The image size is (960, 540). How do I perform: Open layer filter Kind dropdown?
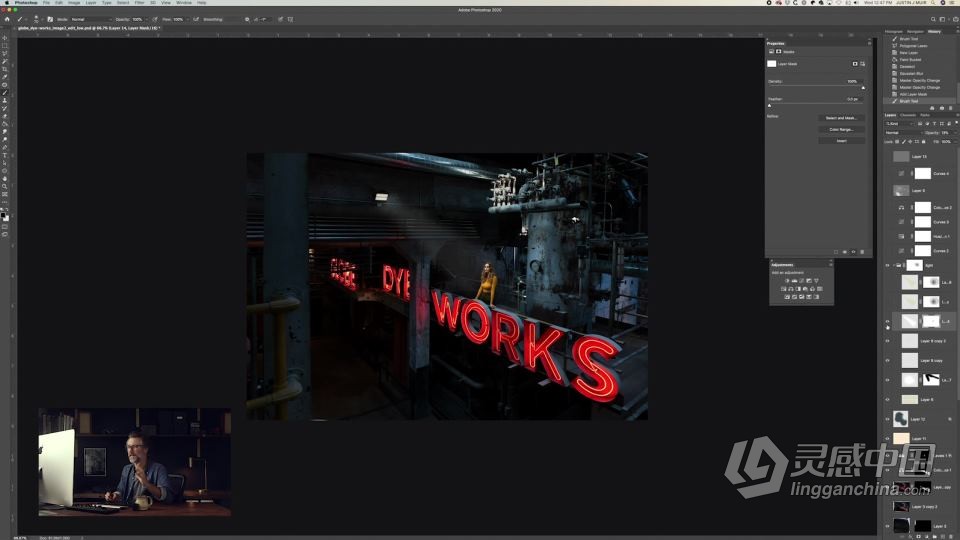point(899,124)
